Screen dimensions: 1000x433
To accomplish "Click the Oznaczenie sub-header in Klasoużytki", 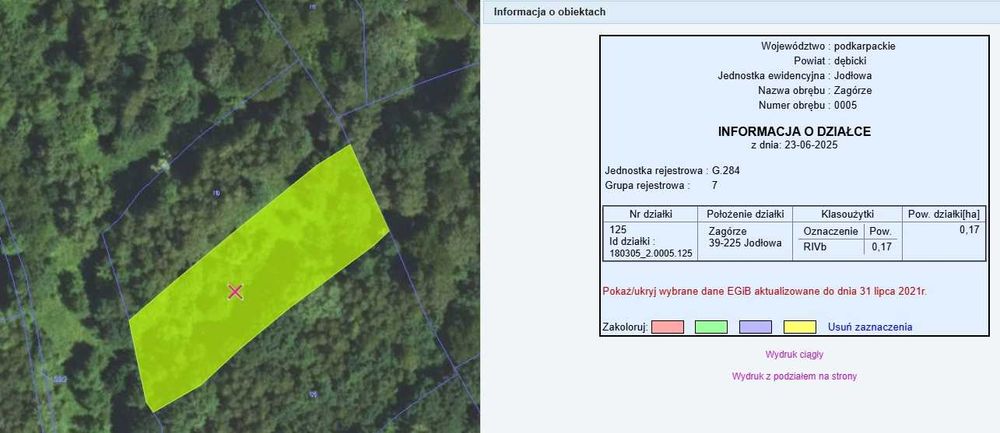I will 829,231.
